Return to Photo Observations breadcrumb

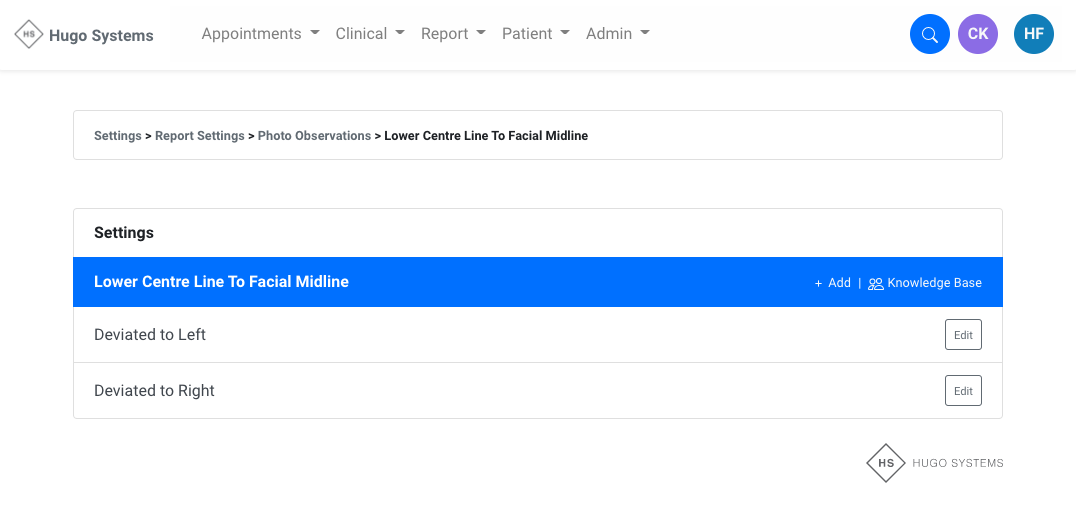click(314, 136)
